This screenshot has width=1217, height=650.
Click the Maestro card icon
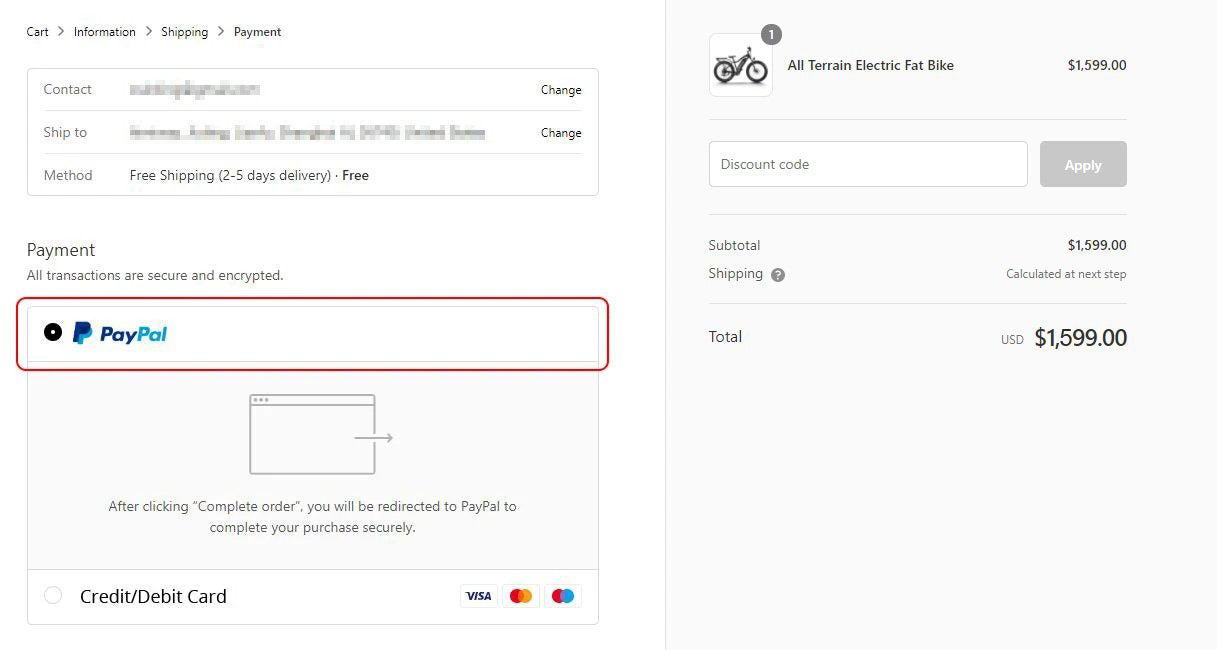[562, 595]
